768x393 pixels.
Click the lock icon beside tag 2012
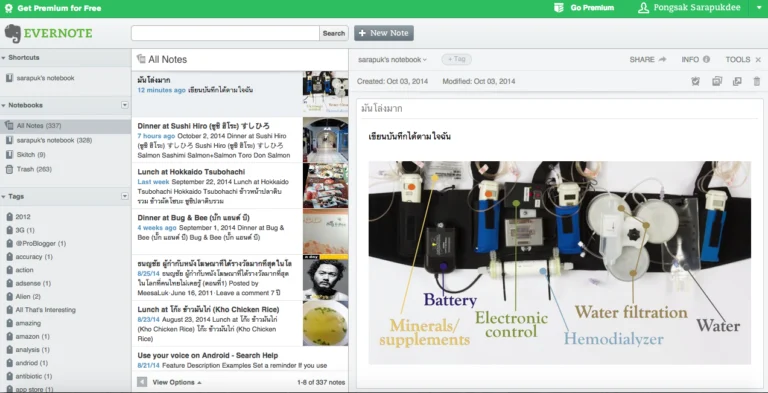9,217
